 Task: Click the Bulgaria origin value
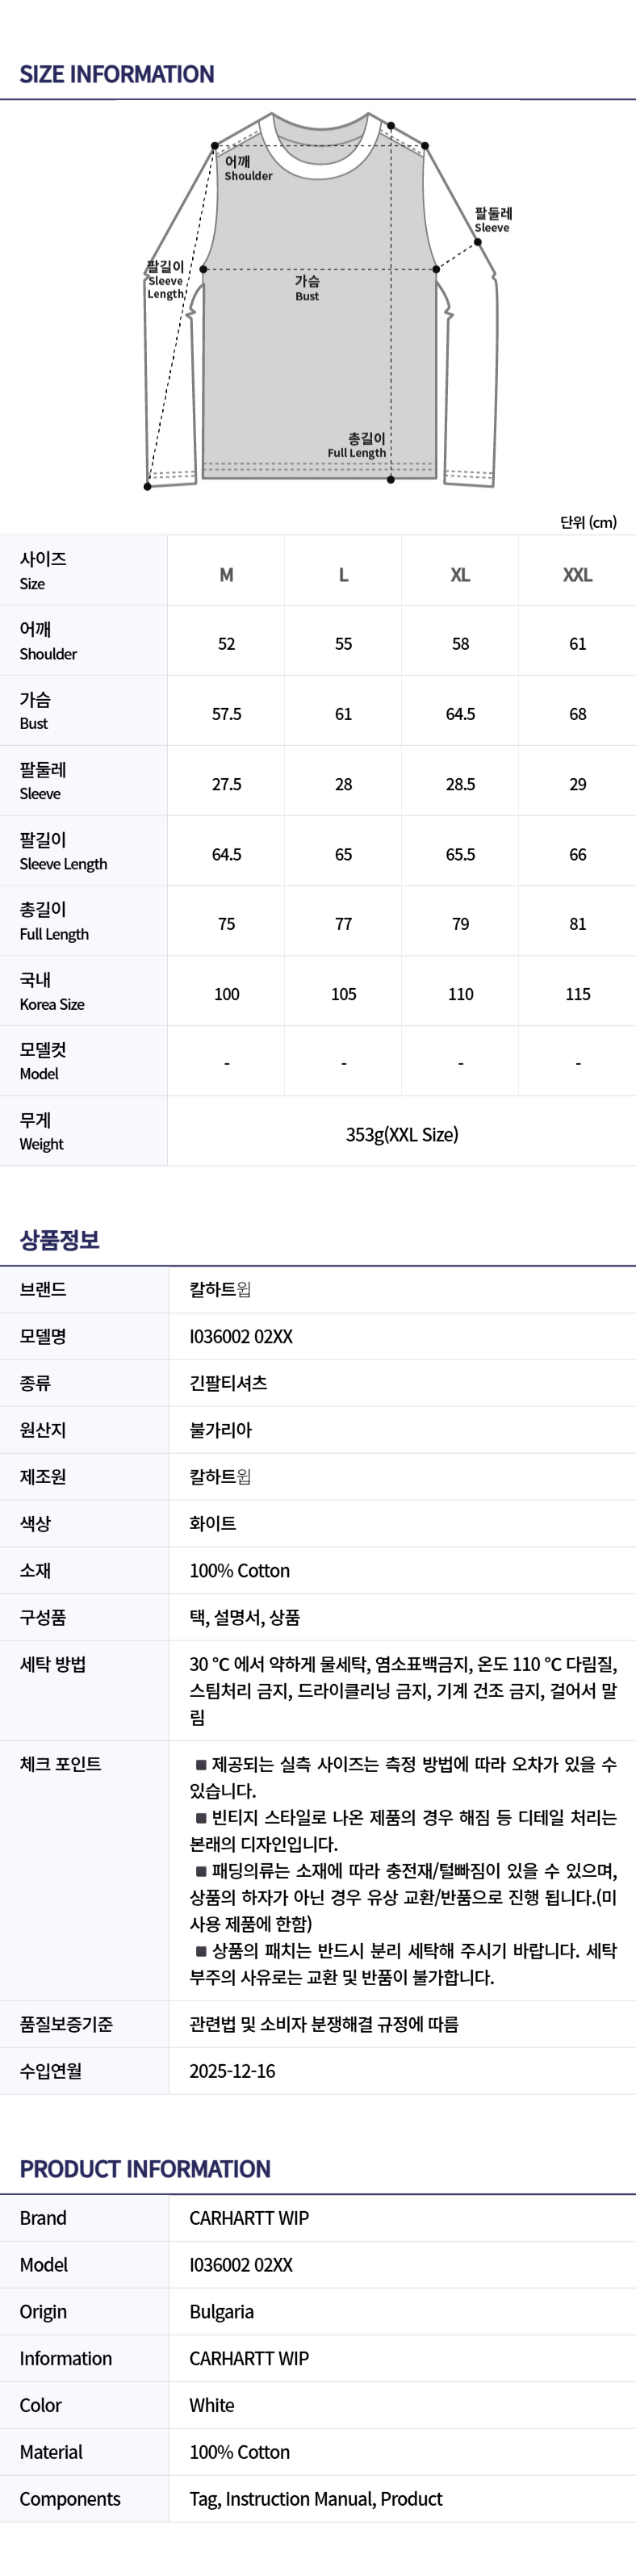(x=222, y=2312)
